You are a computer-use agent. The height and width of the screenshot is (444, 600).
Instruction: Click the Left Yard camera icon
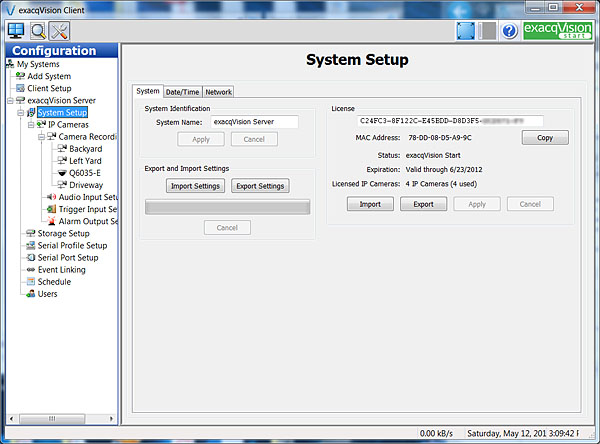coord(62,161)
